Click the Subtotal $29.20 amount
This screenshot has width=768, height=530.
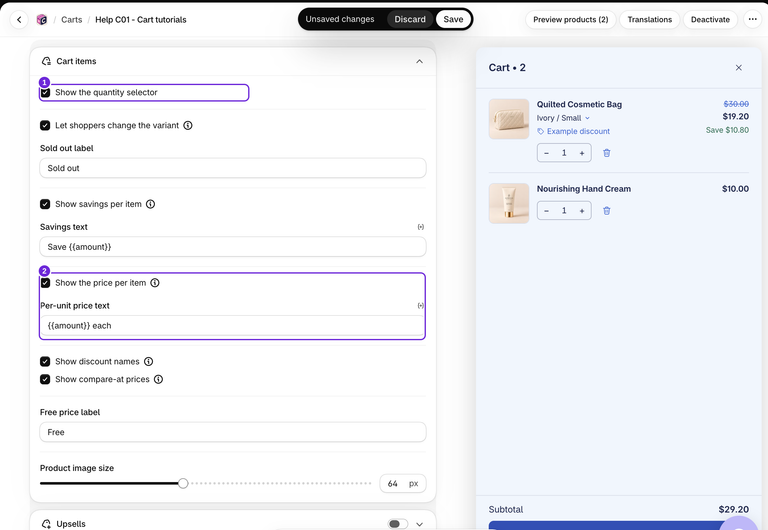pos(733,509)
